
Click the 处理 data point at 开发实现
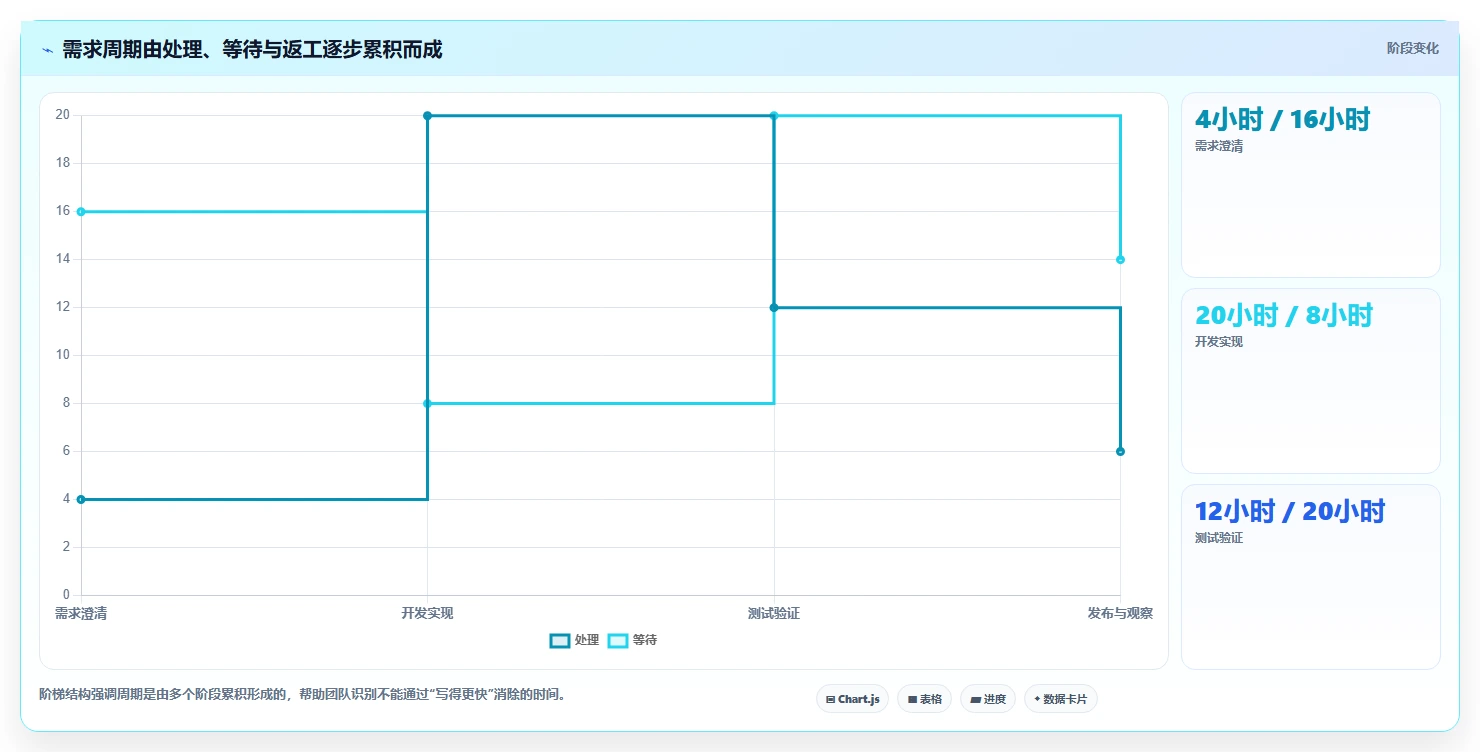[427, 115]
